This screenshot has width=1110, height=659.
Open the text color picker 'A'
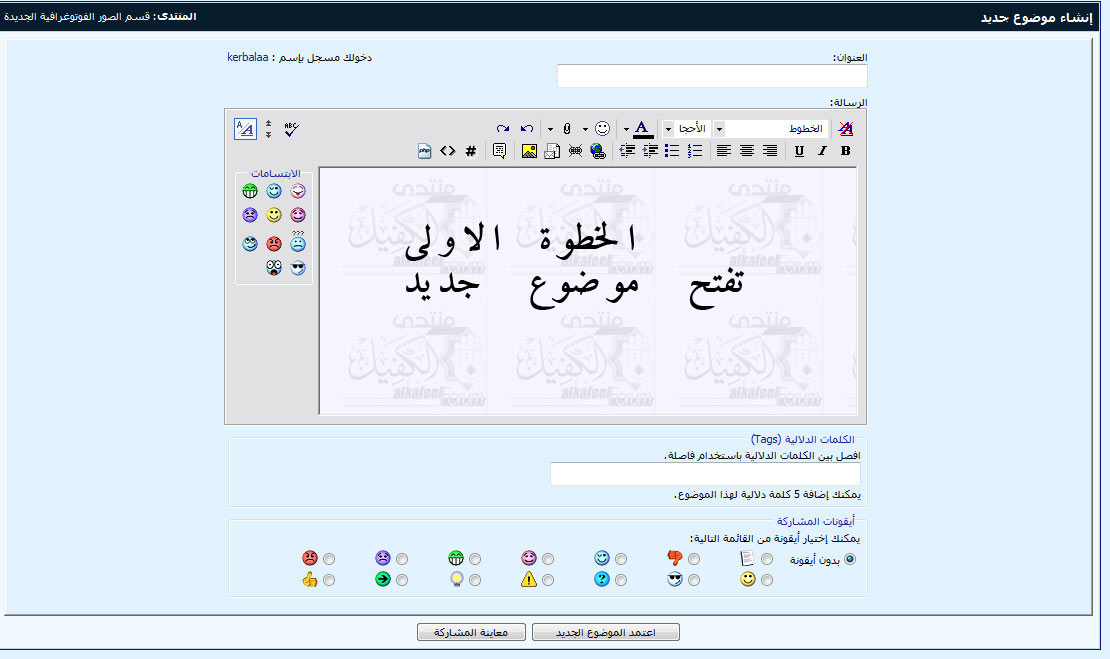click(x=642, y=129)
